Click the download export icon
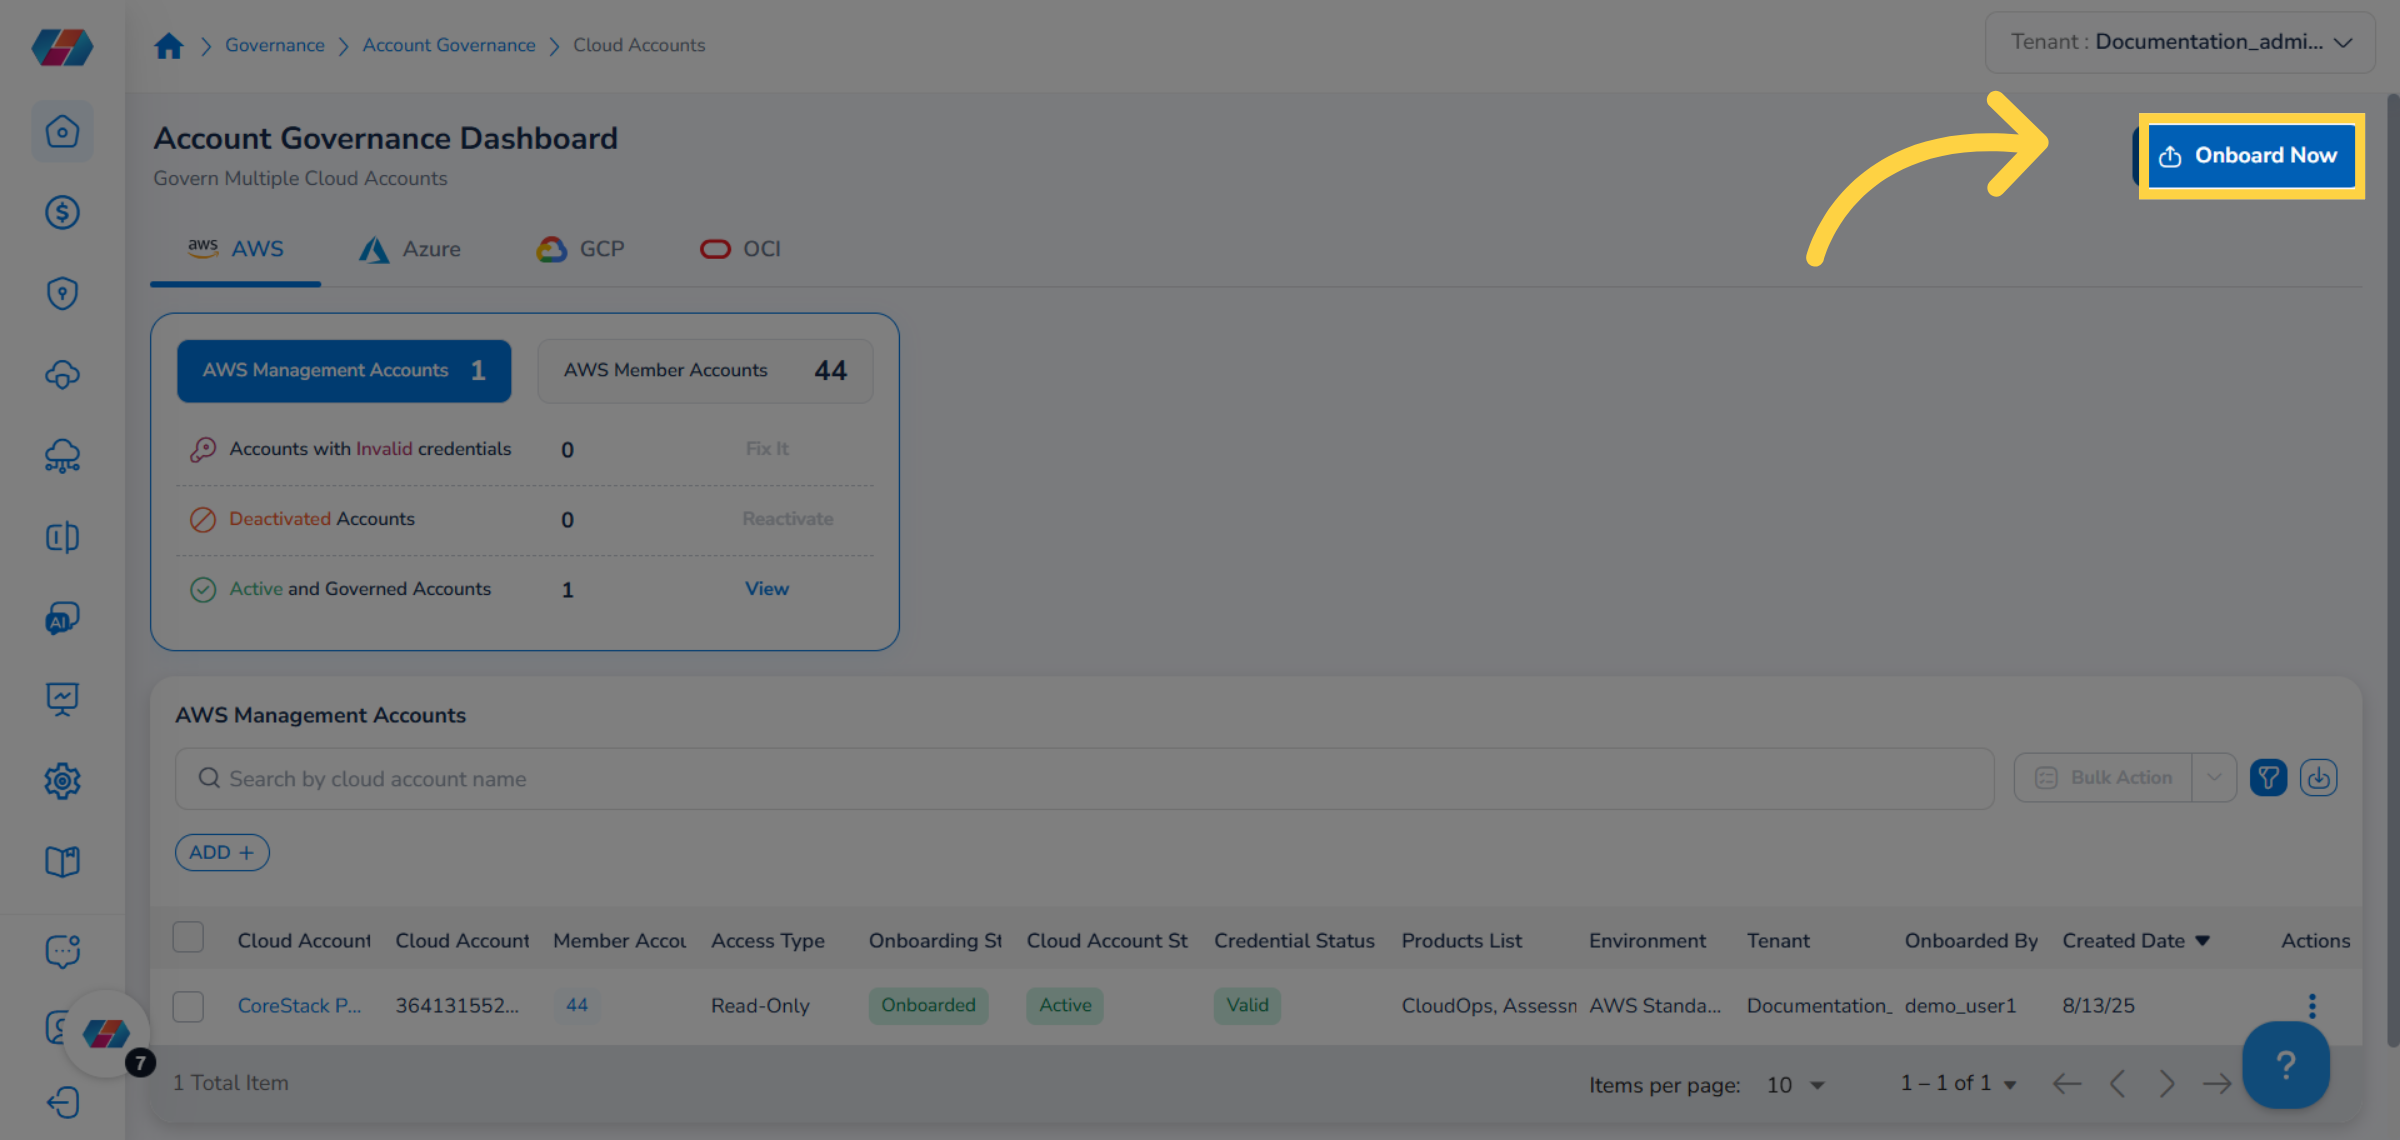2400x1140 pixels. click(2318, 778)
